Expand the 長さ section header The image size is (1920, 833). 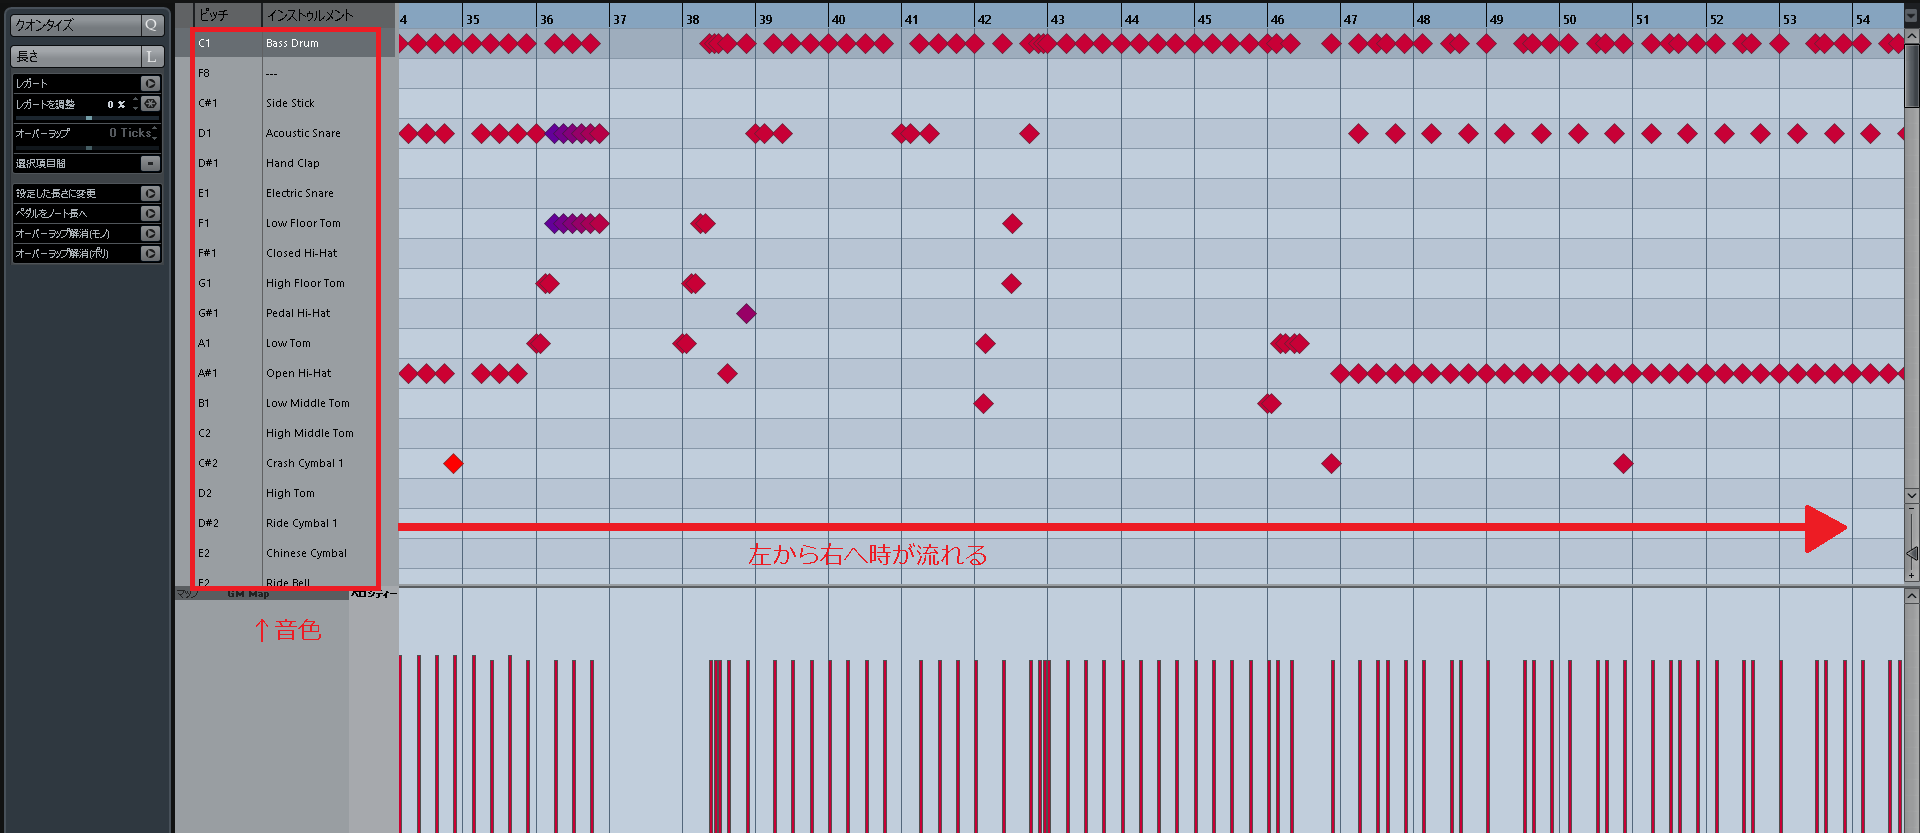(x=75, y=57)
